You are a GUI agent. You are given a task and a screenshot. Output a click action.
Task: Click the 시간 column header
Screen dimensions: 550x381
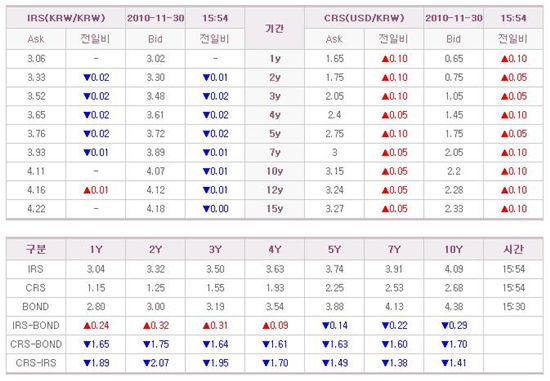coord(513,249)
